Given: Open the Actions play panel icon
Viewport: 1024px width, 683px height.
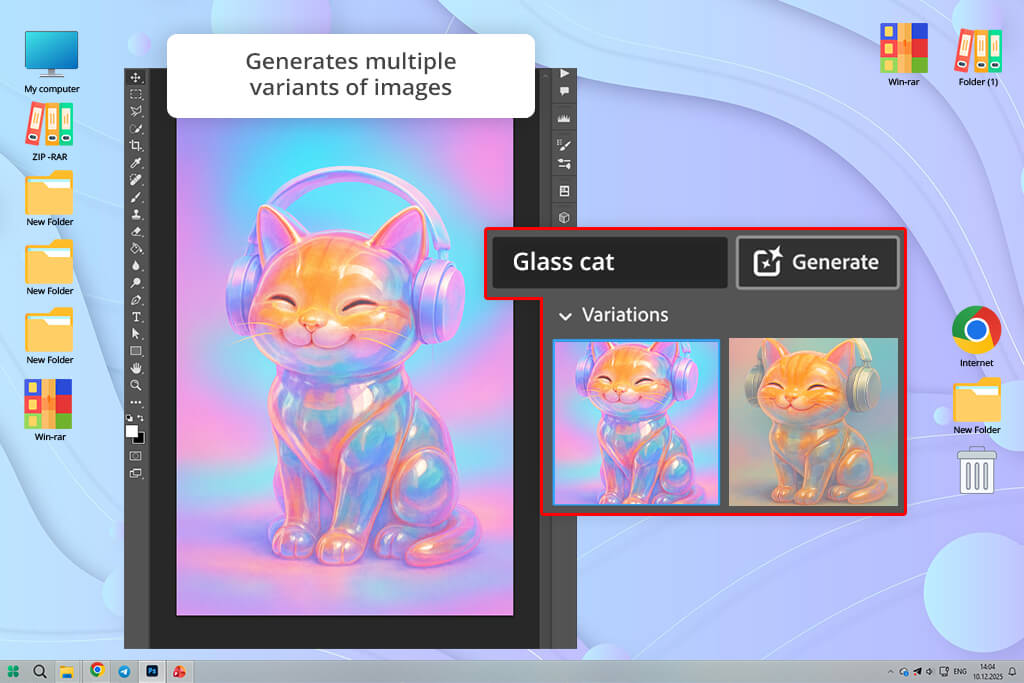Looking at the screenshot, I should click(564, 73).
